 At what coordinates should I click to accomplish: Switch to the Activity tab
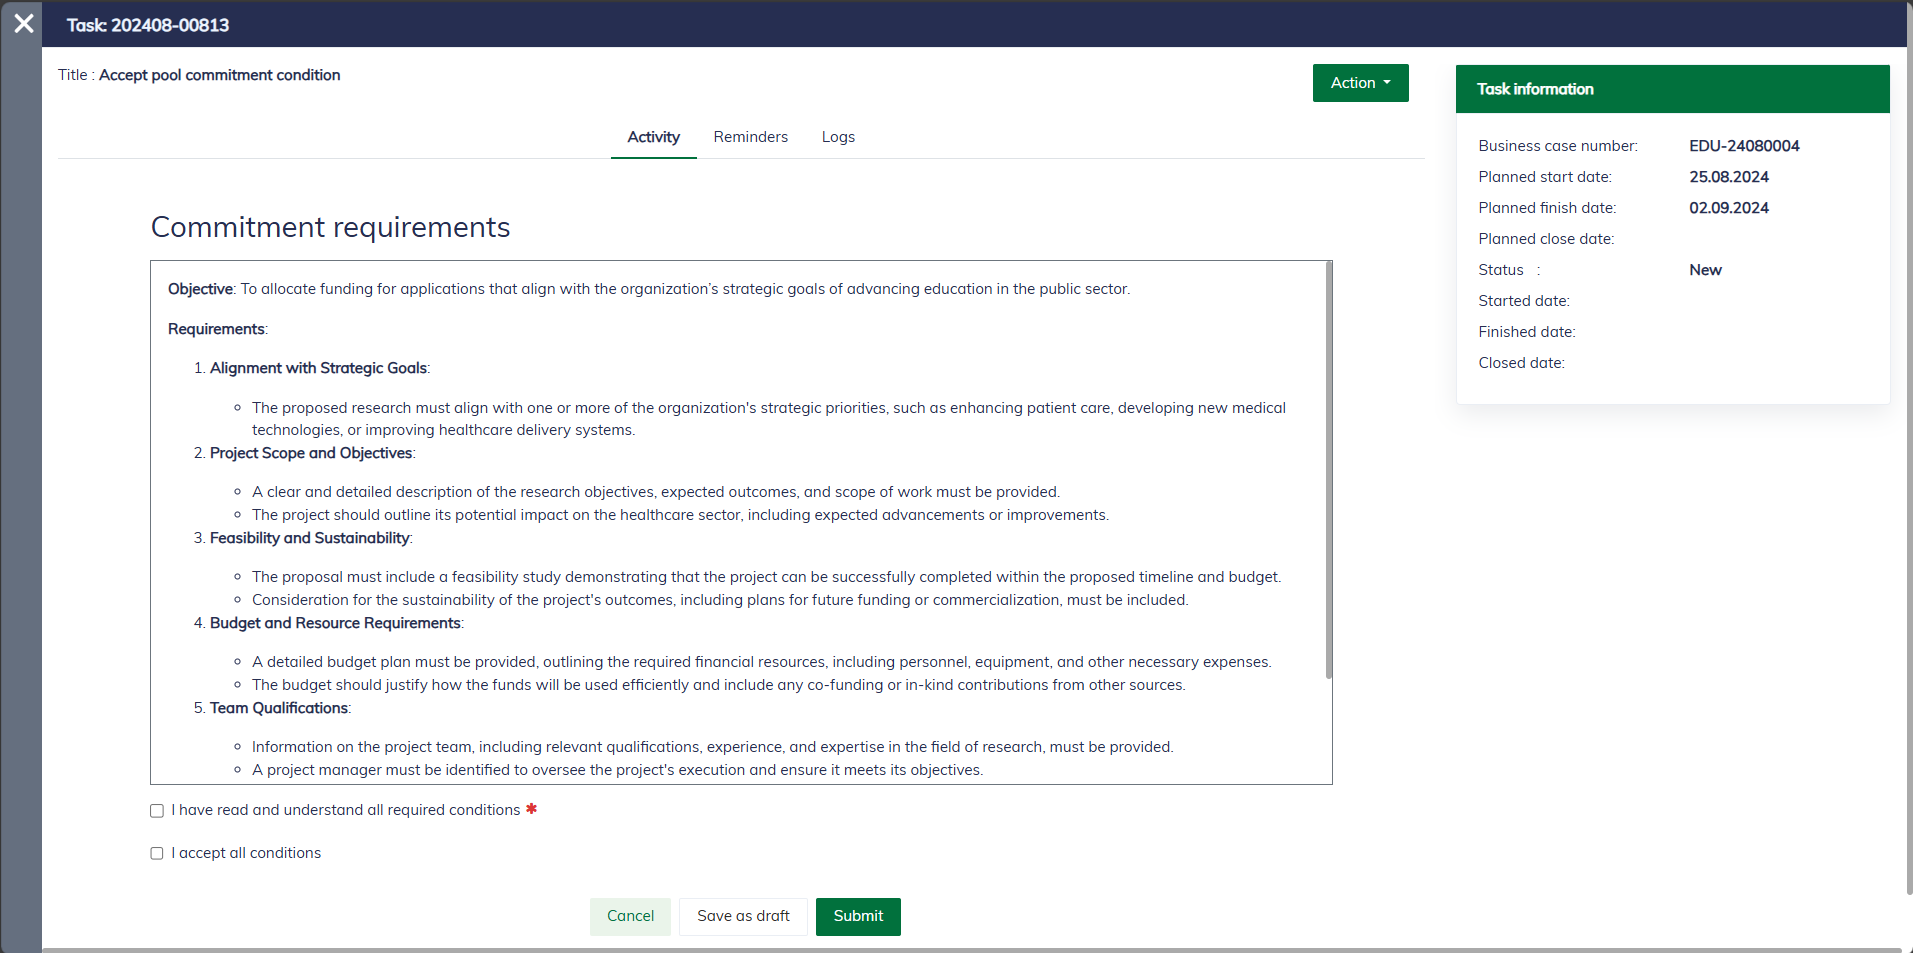[653, 137]
